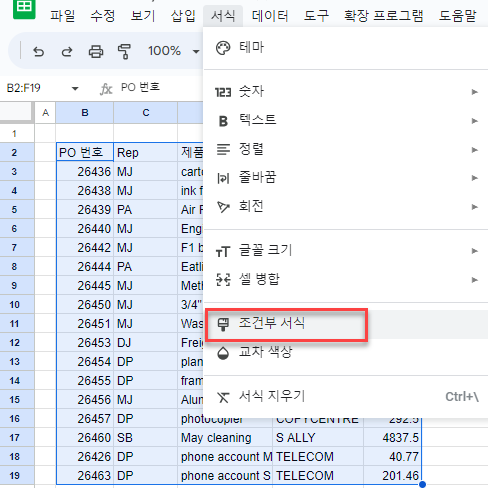The image size is (488, 488).
Task: Click cell with PO number 26460
Action: (85, 437)
